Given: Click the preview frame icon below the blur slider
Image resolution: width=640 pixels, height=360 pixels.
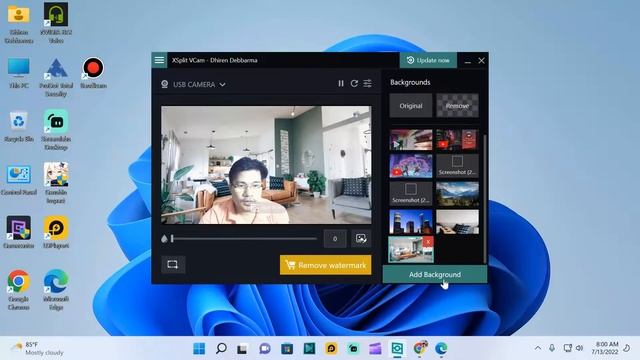Looking at the screenshot, I should pos(173,264).
